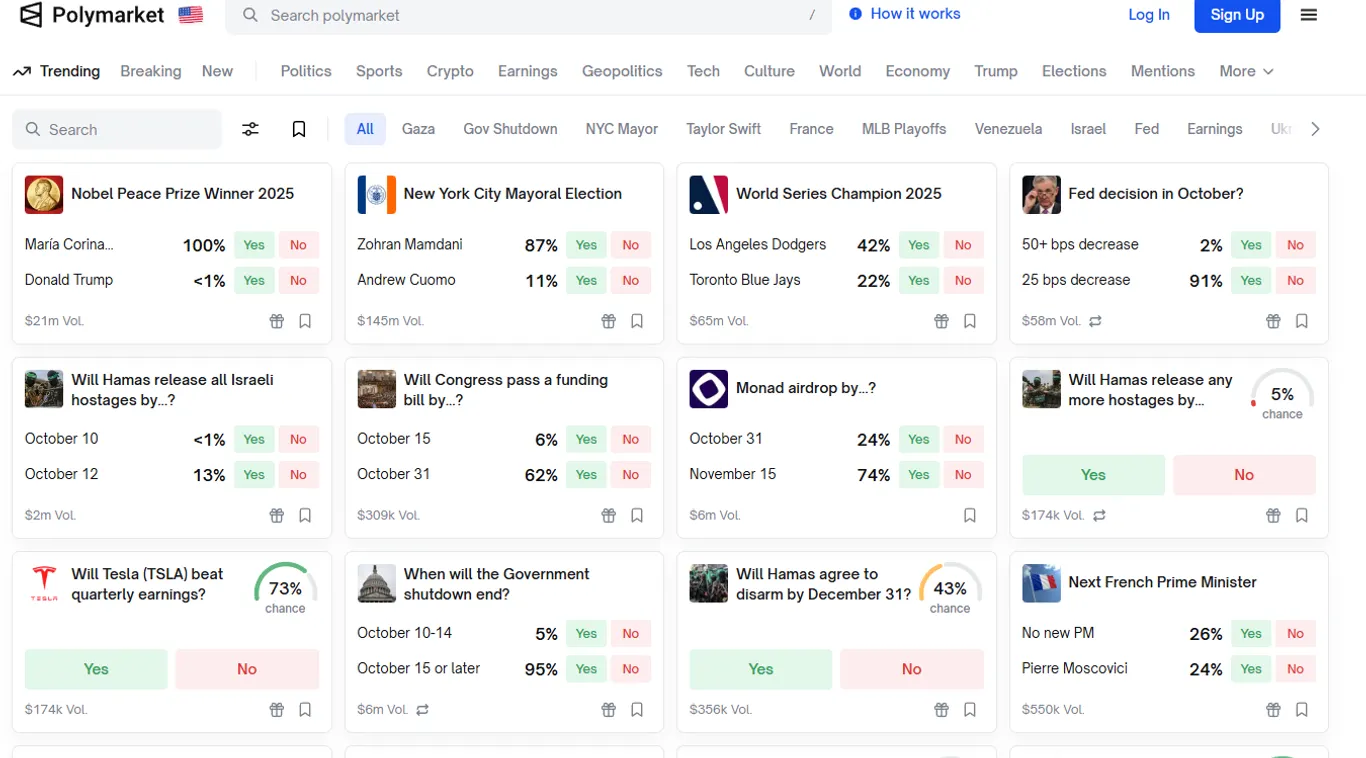Choose Yes for 25 bps decrease
This screenshot has height=758, width=1366.
(x=1250, y=281)
